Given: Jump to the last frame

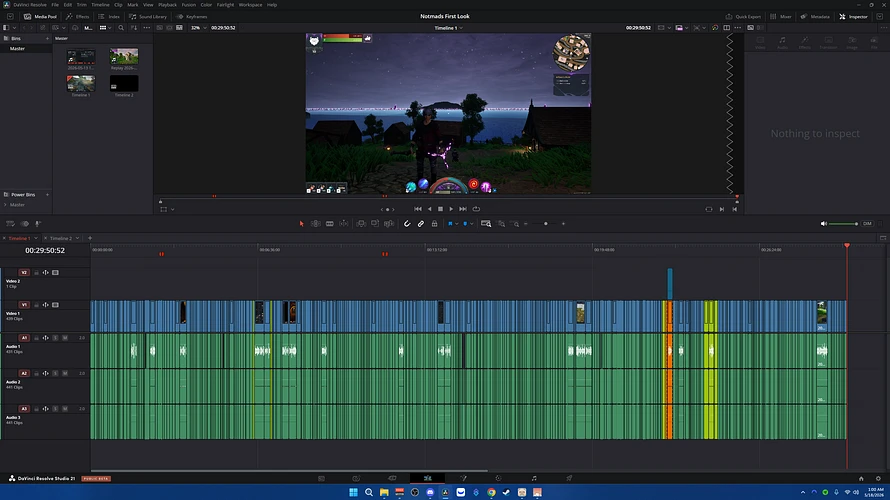Looking at the screenshot, I should pos(463,209).
